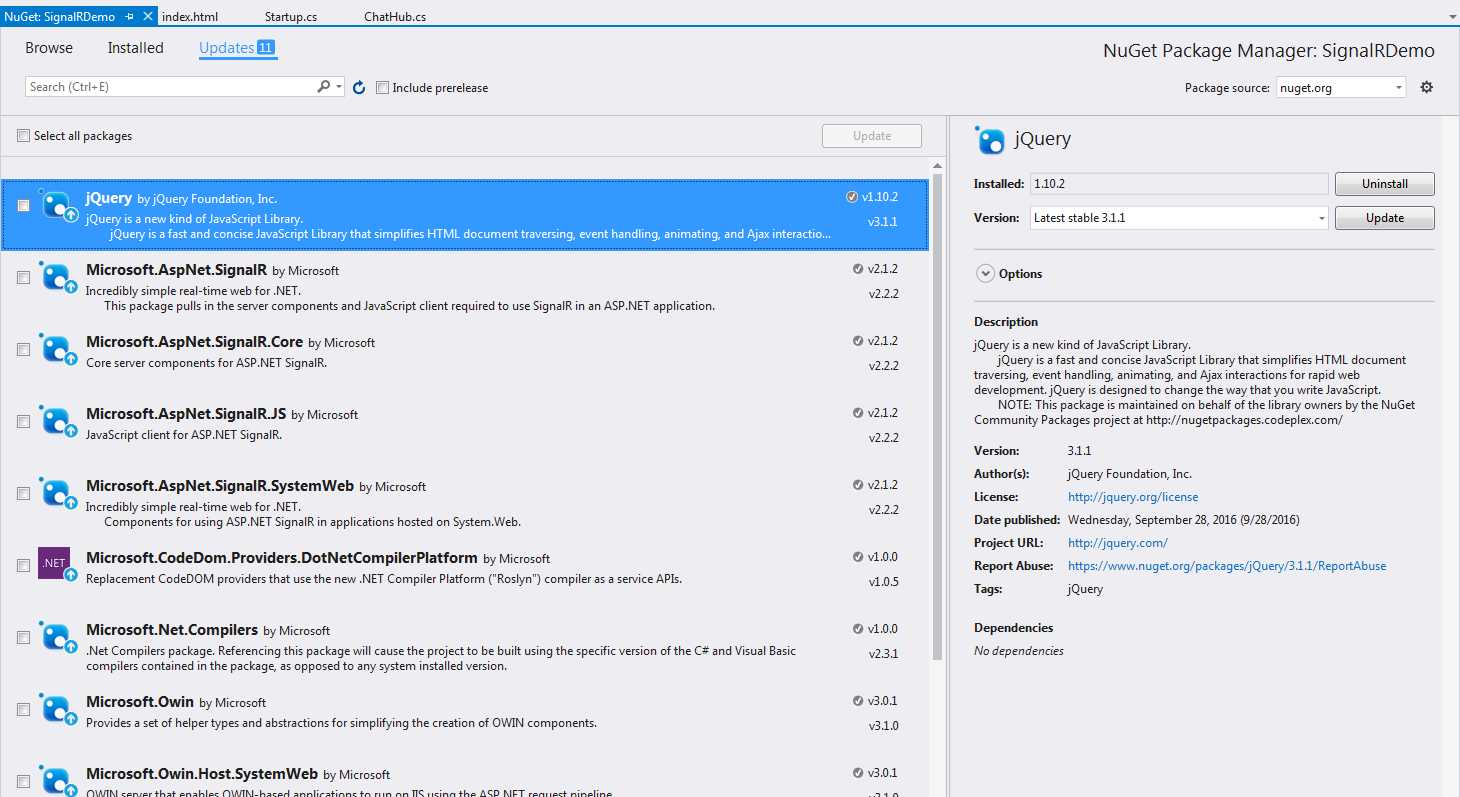Image resolution: width=1460 pixels, height=797 pixels.
Task: Tick the Microsoft.CodeDom.Providers.DotNetCompilerPlatform checkbox
Action: point(23,566)
